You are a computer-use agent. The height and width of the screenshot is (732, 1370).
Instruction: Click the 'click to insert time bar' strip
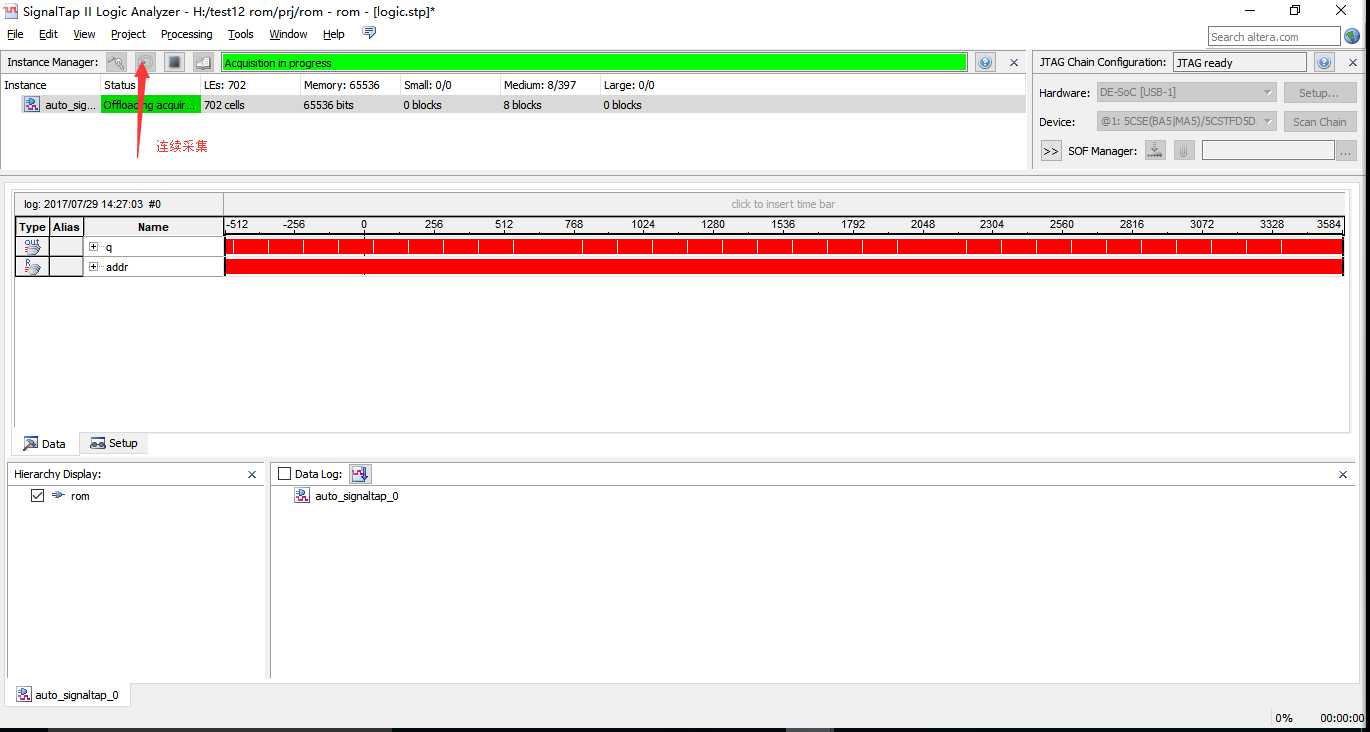pos(783,204)
